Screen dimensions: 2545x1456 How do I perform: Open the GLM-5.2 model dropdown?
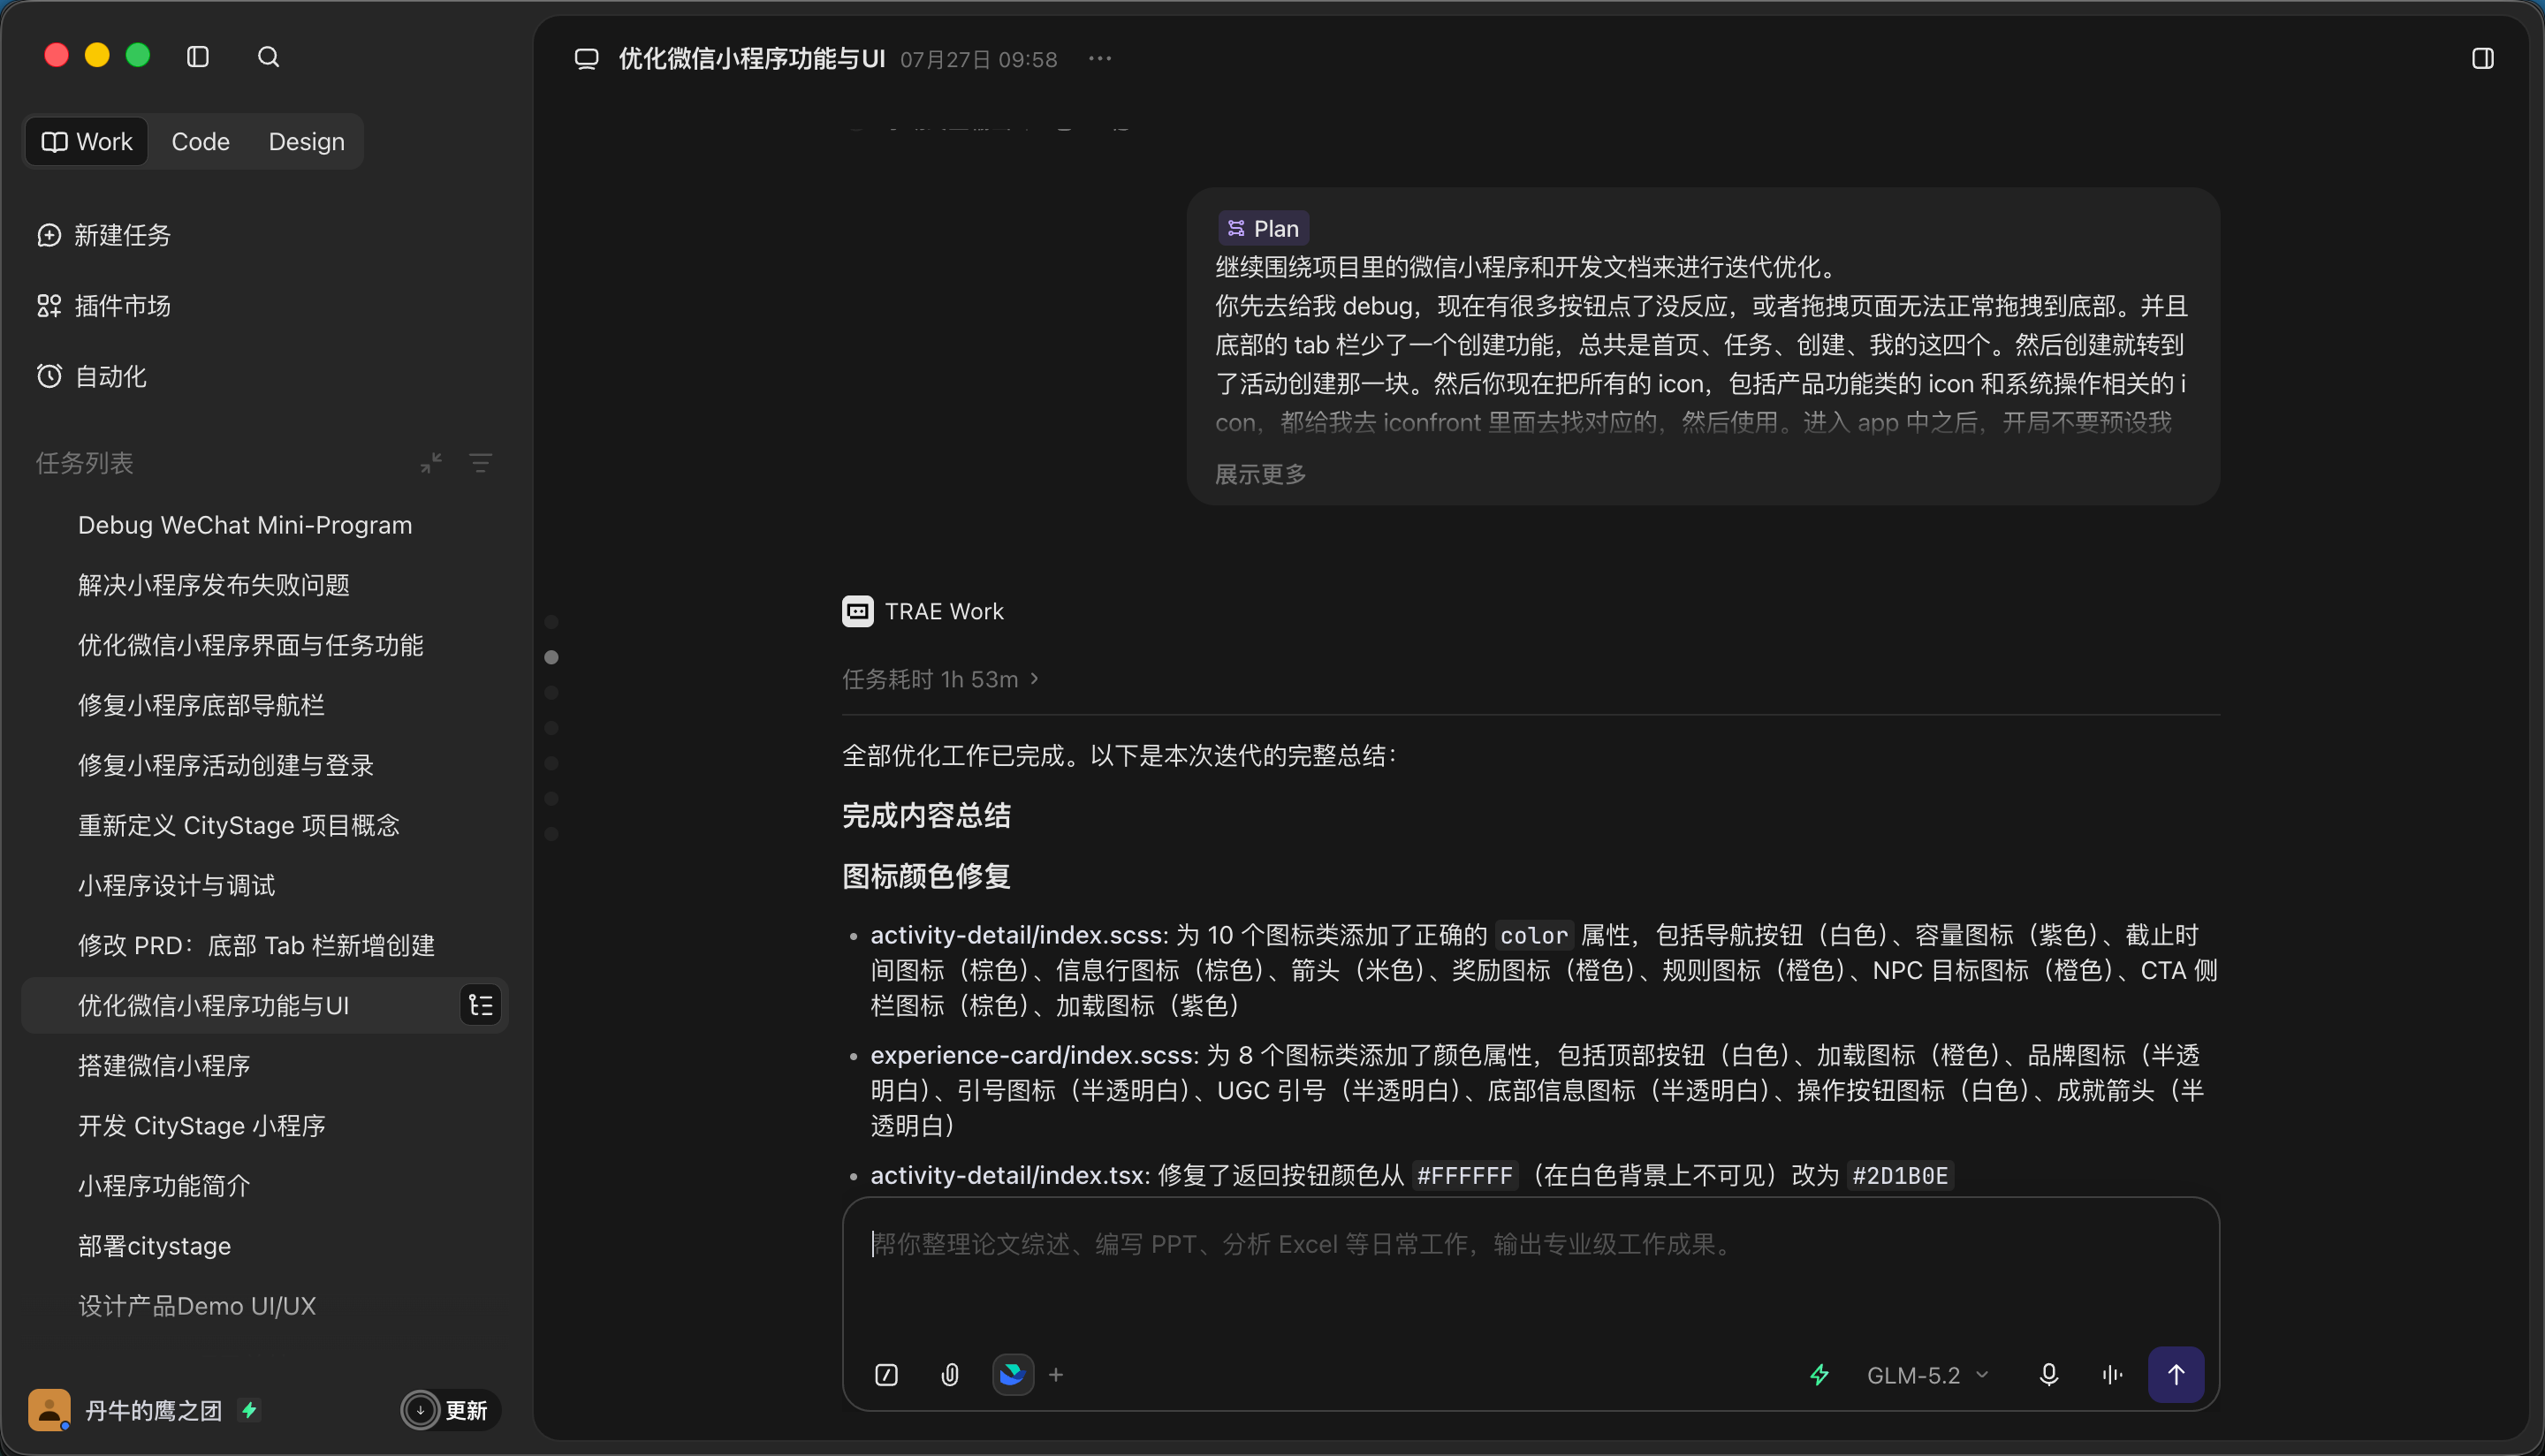[x=1927, y=1375]
